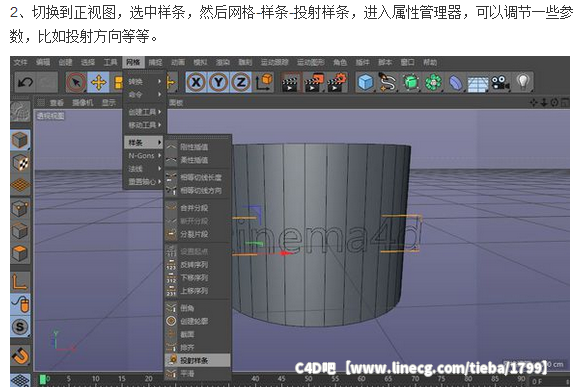Toggle Tweak mode mouse icon
581x387 pixels.
[x=20, y=304]
